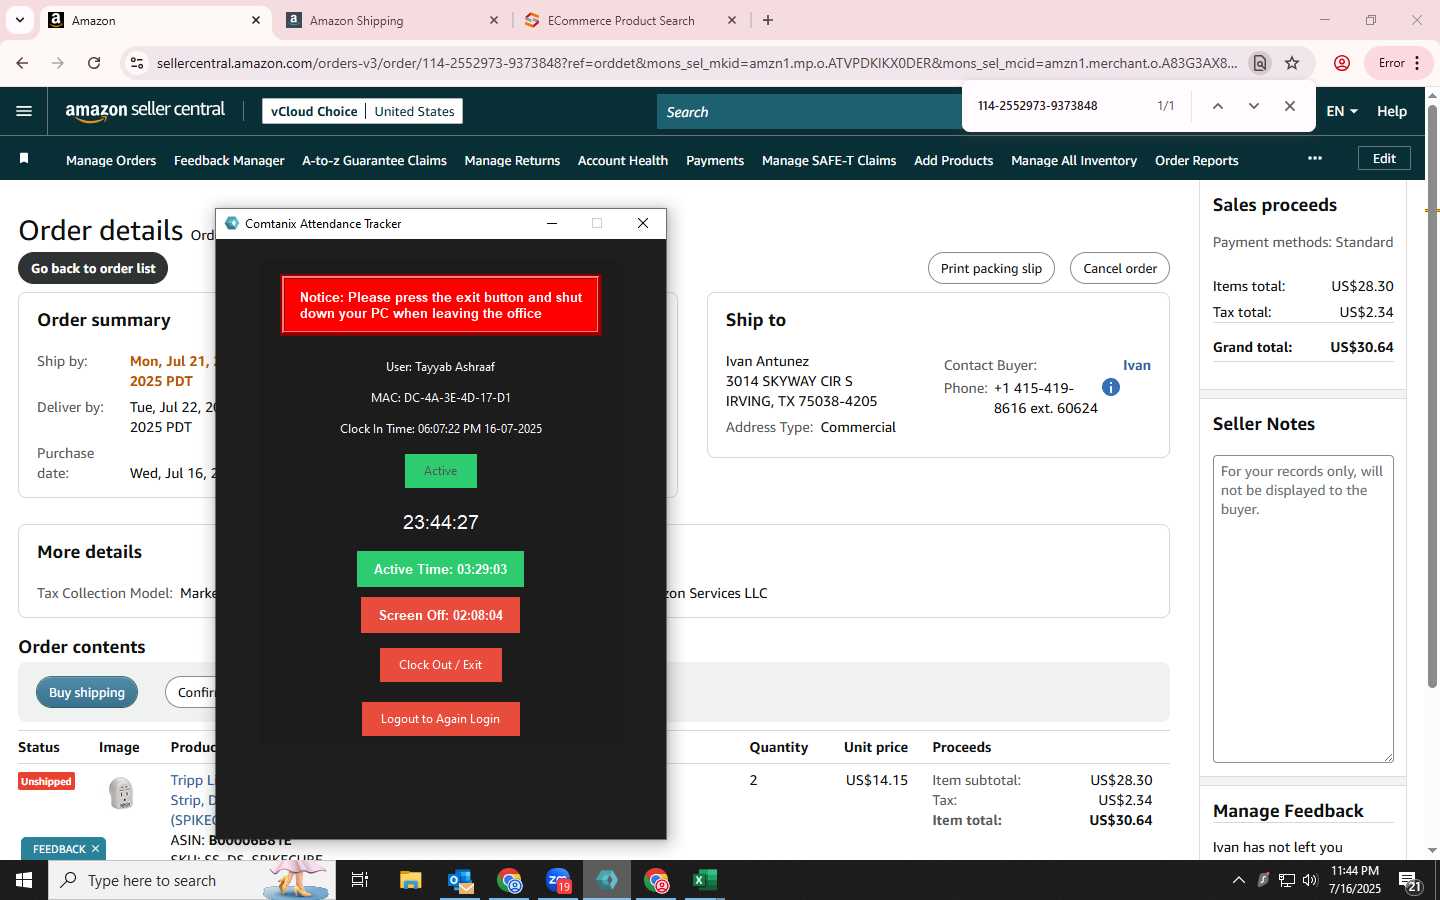1440x900 pixels.
Task: Open a new browser tab
Action: (768, 20)
